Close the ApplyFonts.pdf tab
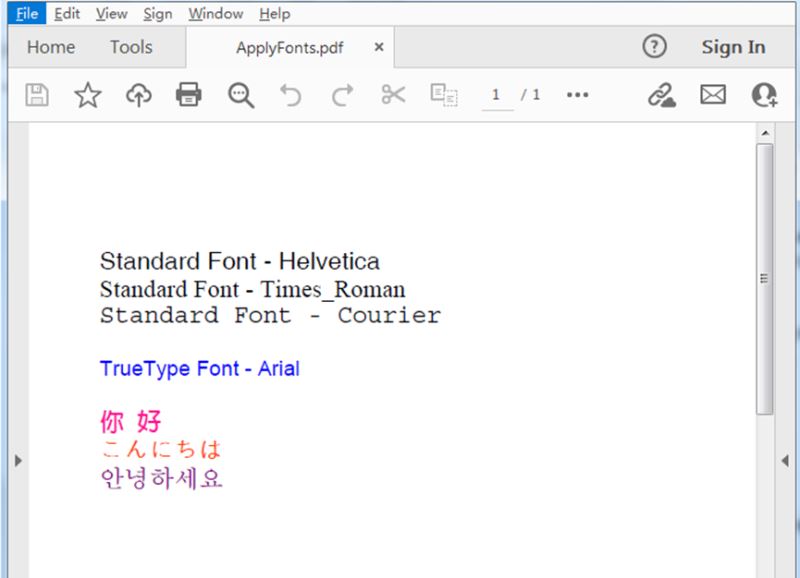Viewport: 800px width, 578px height. tap(379, 47)
